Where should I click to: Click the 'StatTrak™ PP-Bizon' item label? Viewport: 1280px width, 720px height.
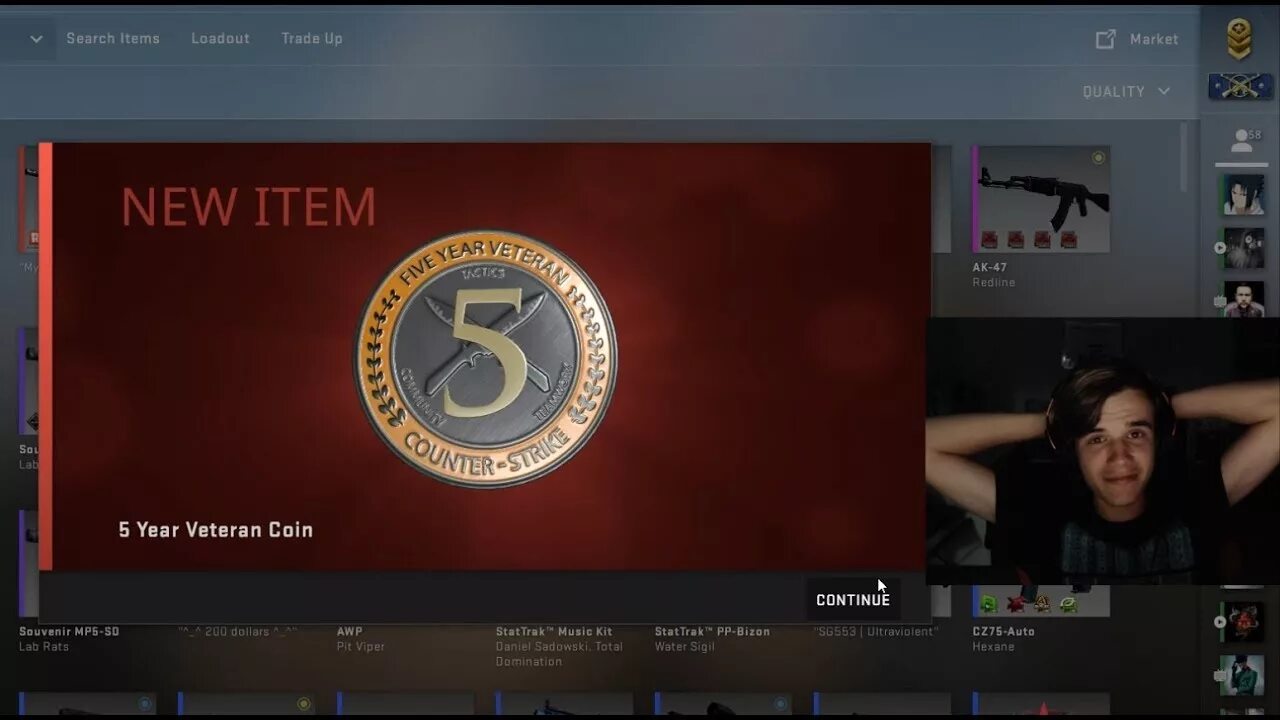click(x=712, y=632)
